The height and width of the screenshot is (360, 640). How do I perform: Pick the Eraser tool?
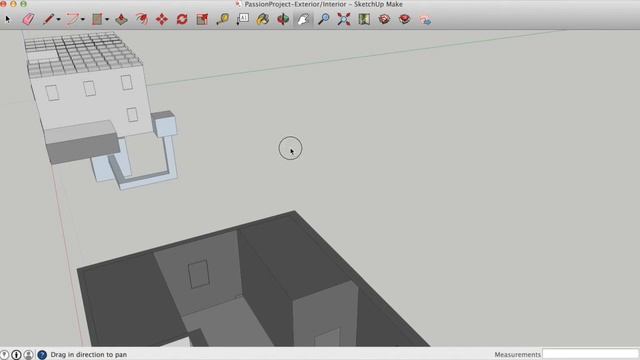[28, 19]
